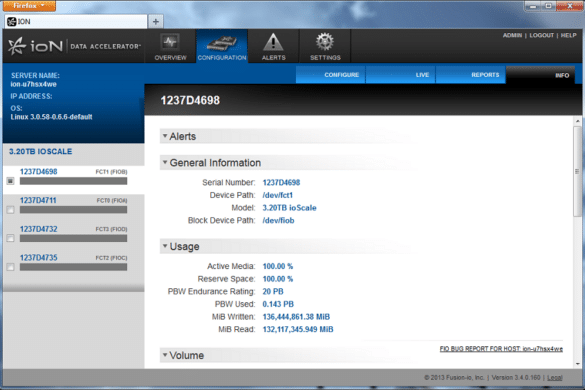The image size is (585, 390).
Task: Click the Version 3.4.0.160 footer text
Action: pyautogui.click(x=516, y=378)
